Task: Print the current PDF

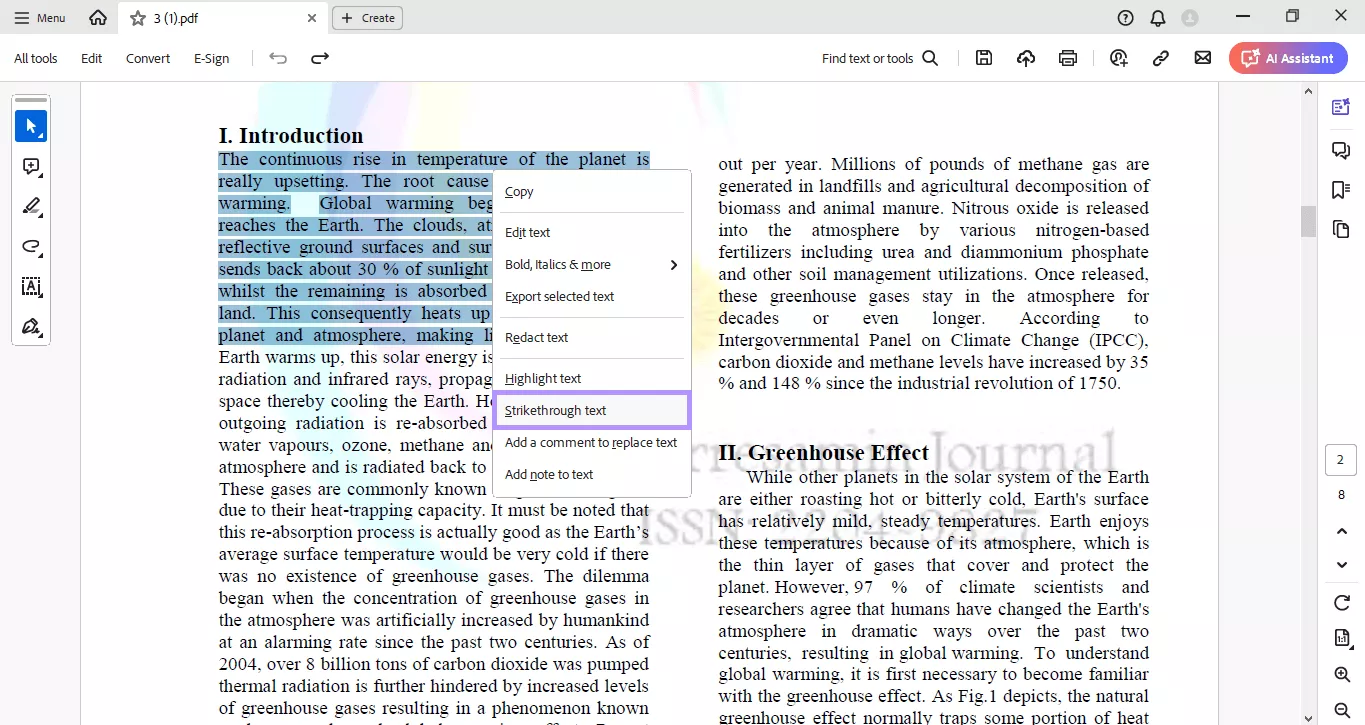Action: point(1068,57)
